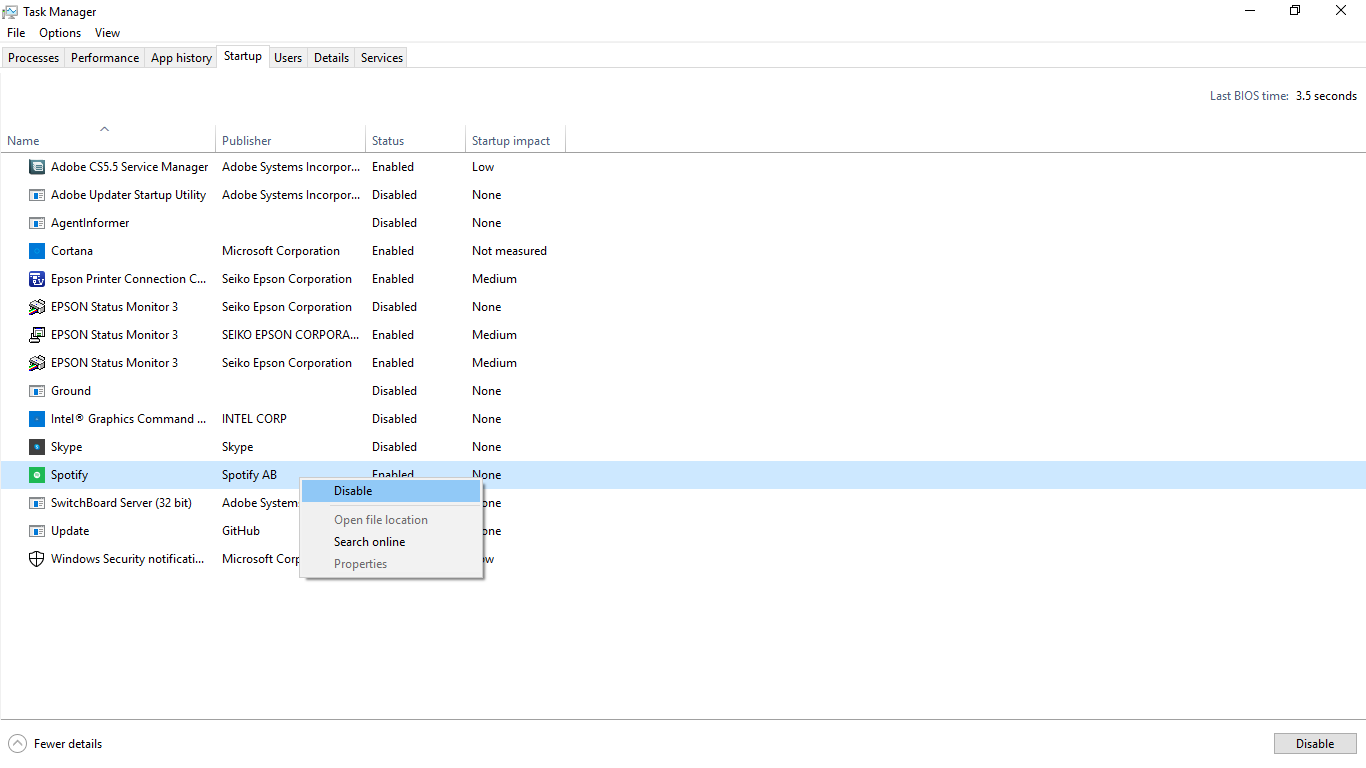Open the File menu

tap(16, 33)
